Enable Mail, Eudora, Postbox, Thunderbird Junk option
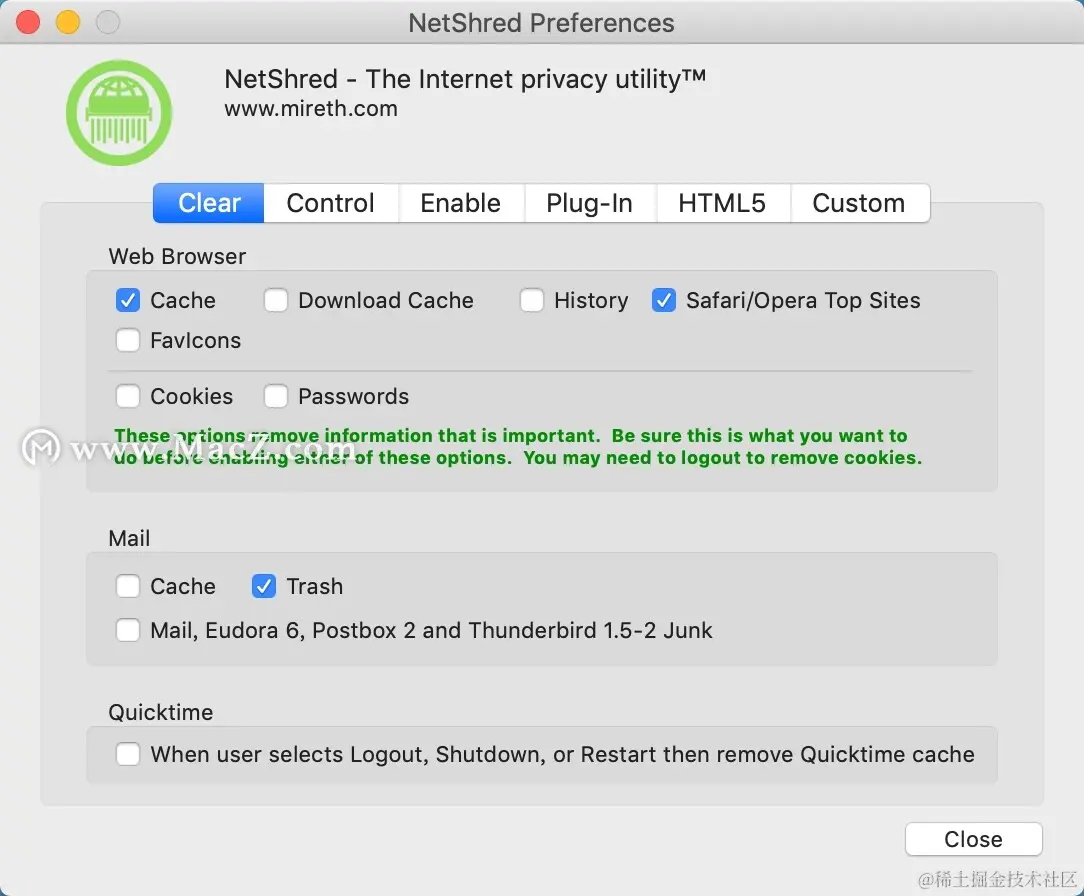 click(x=128, y=630)
